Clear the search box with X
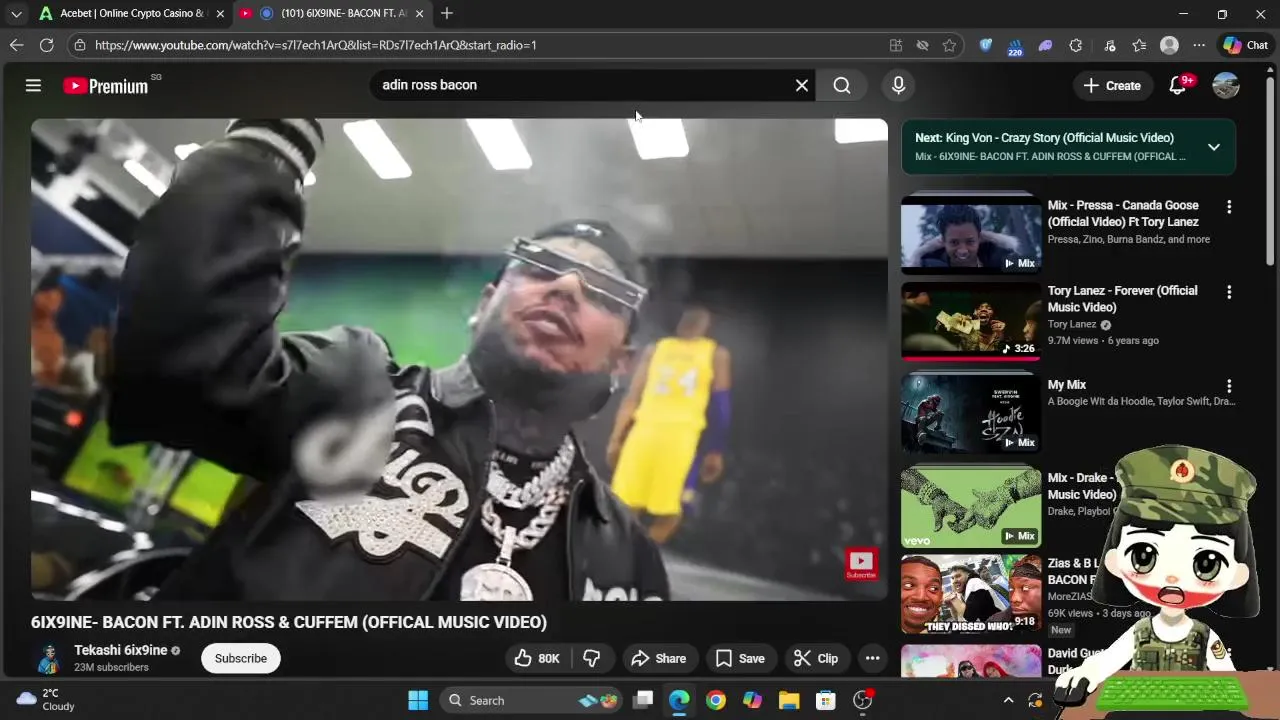This screenshot has width=1280, height=720. [801, 86]
